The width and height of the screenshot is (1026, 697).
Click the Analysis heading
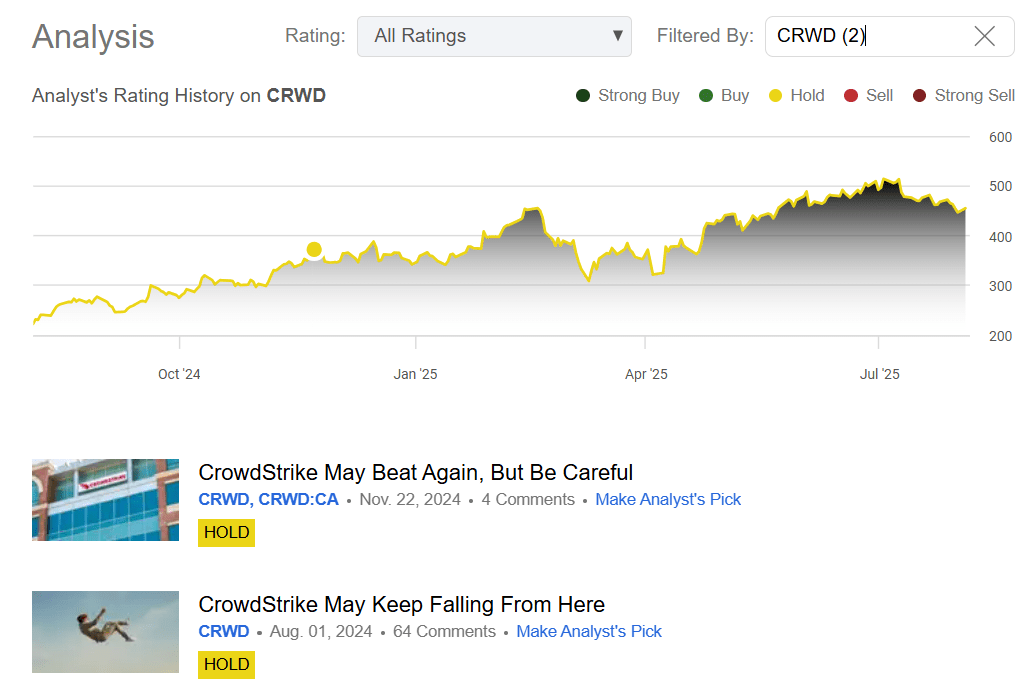click(92, 37)
